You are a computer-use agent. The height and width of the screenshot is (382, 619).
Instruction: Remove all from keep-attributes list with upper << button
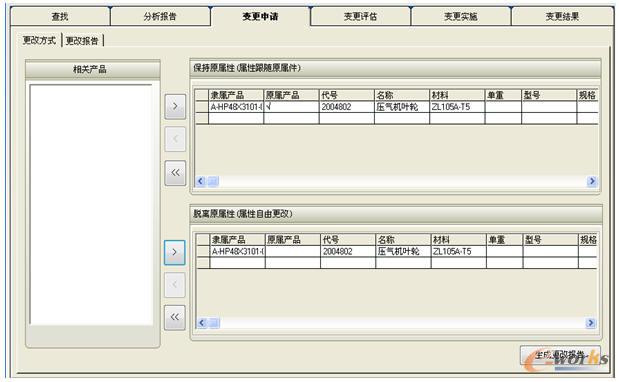click(x=175, y=173)
